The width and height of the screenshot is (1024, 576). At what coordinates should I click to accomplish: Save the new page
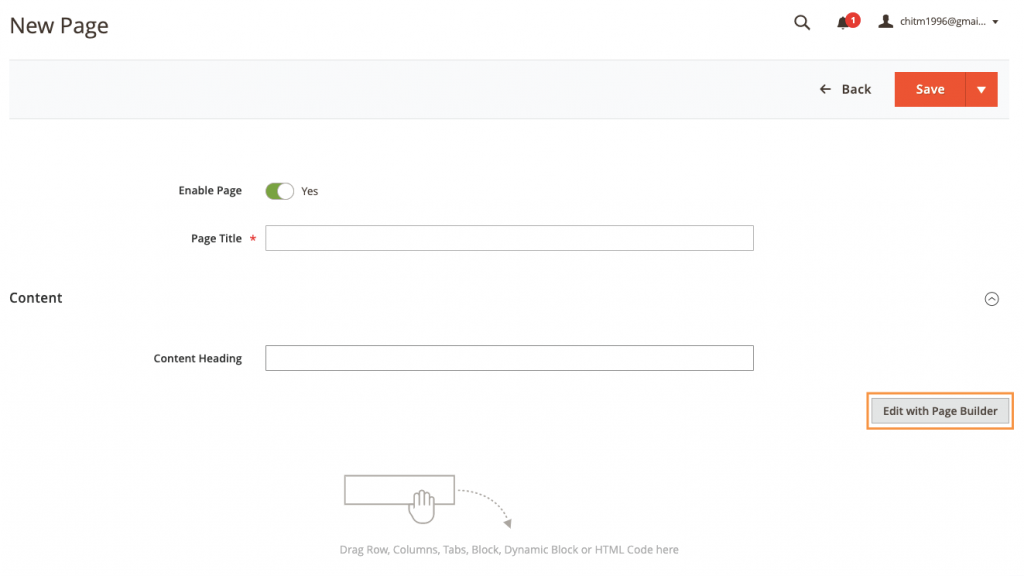pyautogui.click(x=929, y=89)
